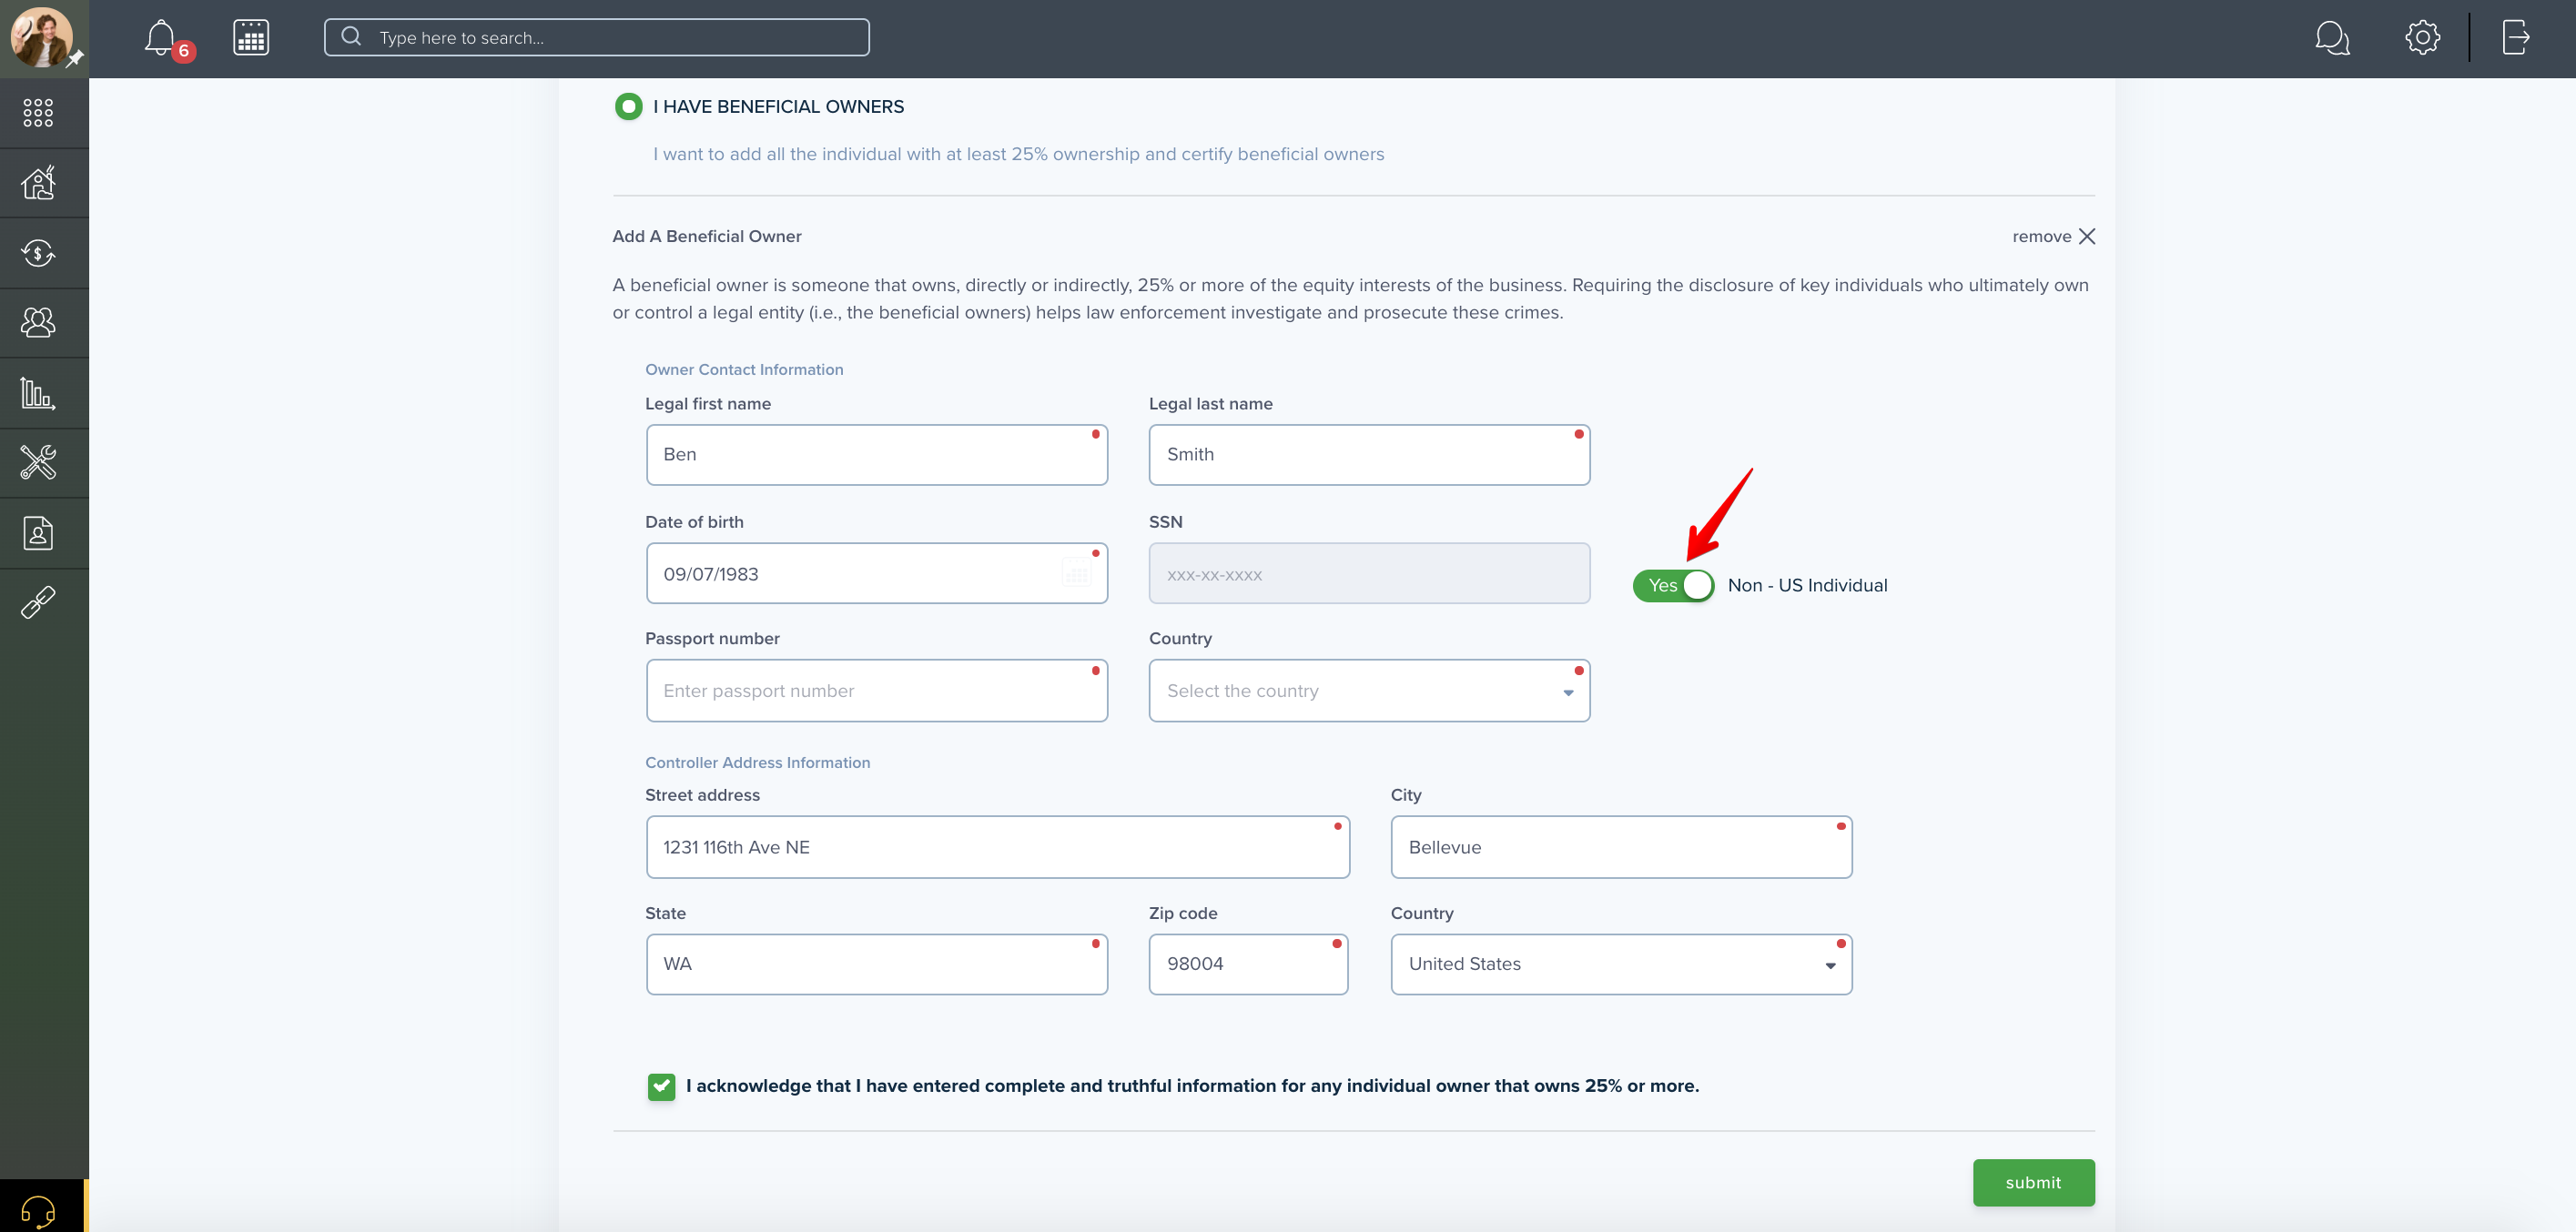The height and width of the screenshot is (1232, 2576).
Task: Click the State field
Action: (x=876, y=964)
